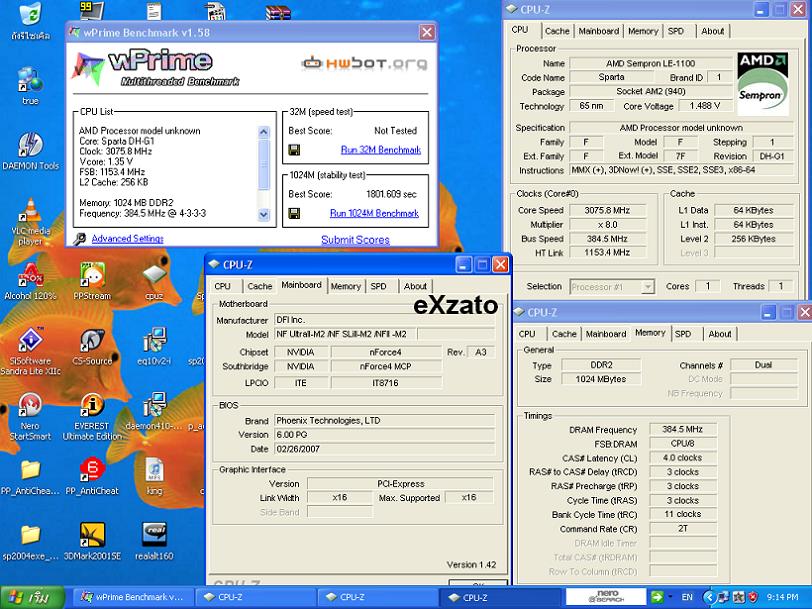Open the Alcohol 120% desktop shortcut

click(30, 275)
